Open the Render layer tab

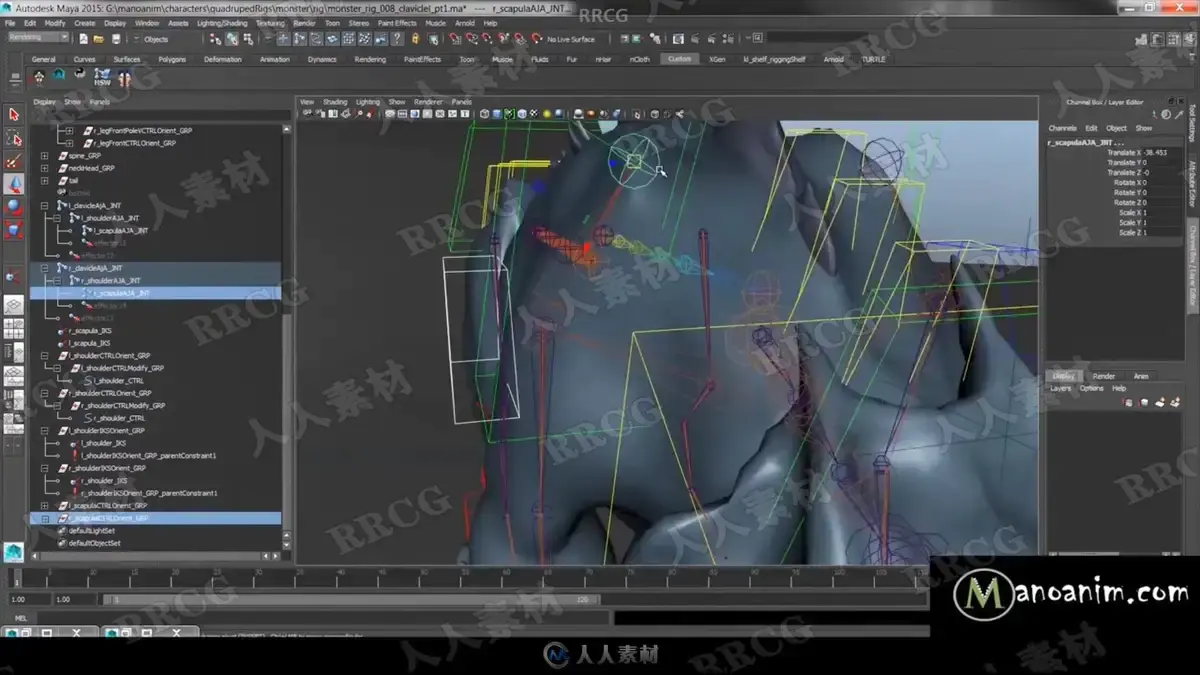[x=1104, y=376]
